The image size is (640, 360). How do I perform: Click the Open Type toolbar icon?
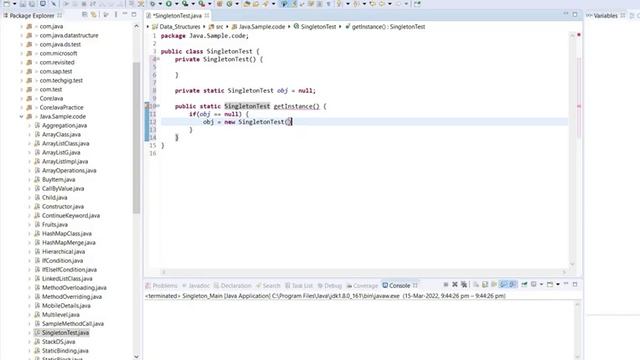(247, 4)
